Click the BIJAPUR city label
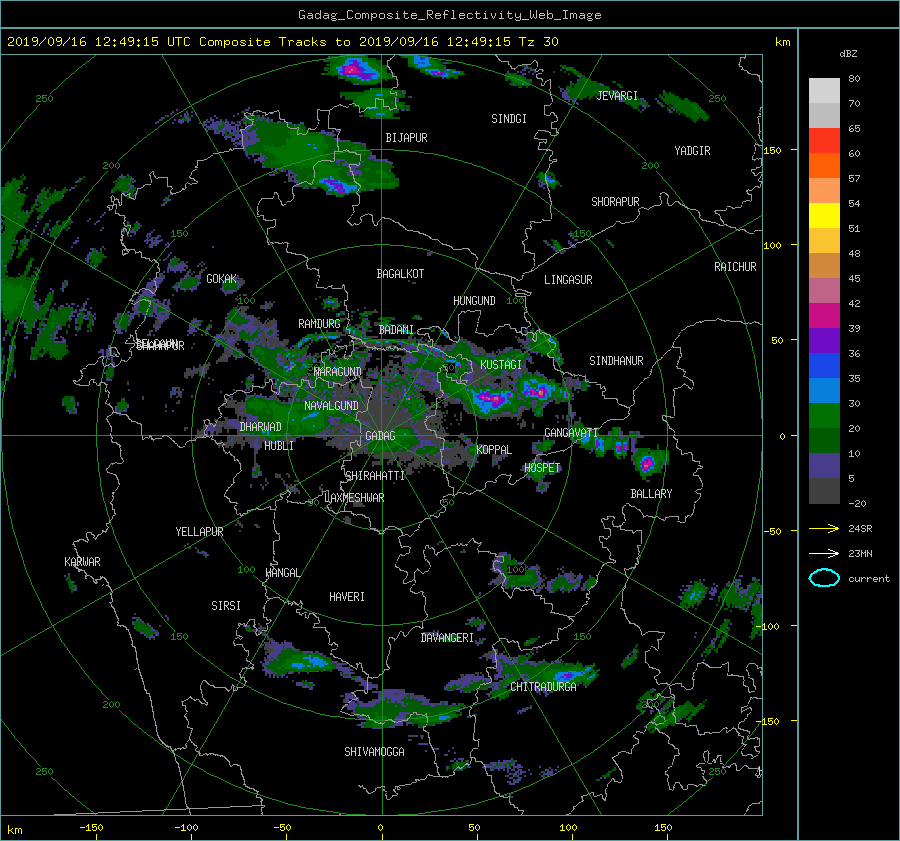 click(406, 138)
